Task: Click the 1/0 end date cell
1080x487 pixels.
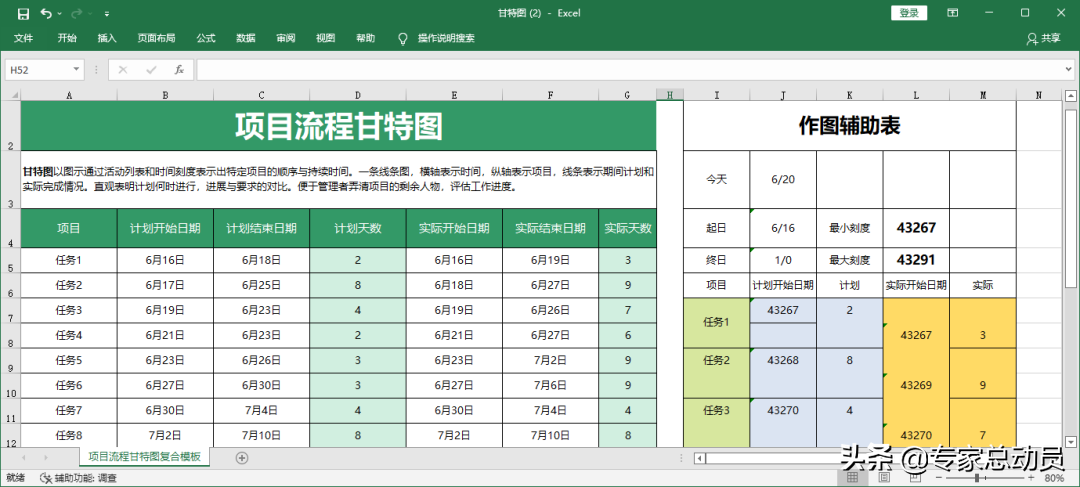Action: (x=783, y=260)
